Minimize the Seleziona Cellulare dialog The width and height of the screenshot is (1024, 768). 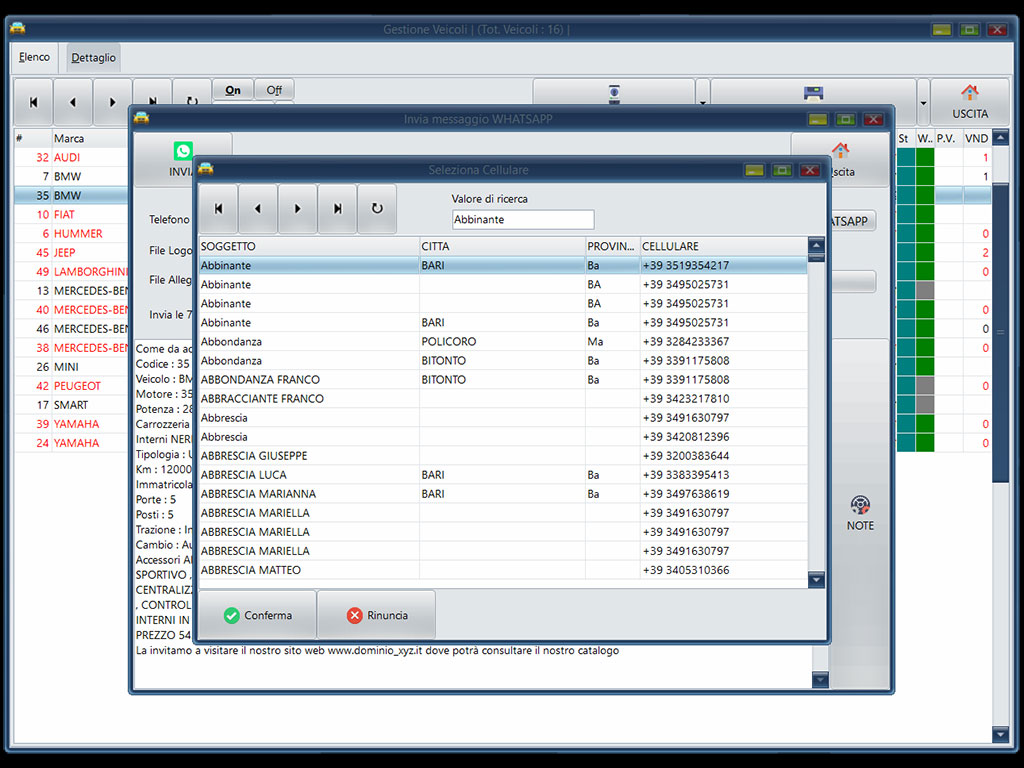[754, 170]
